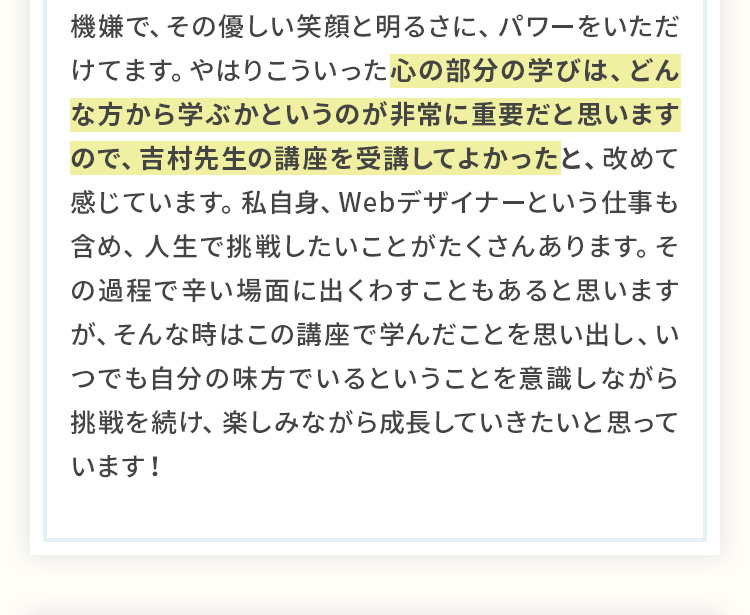Click the final line います！
The width and height of the screenshot is (750, 615).
pos(116,467)
